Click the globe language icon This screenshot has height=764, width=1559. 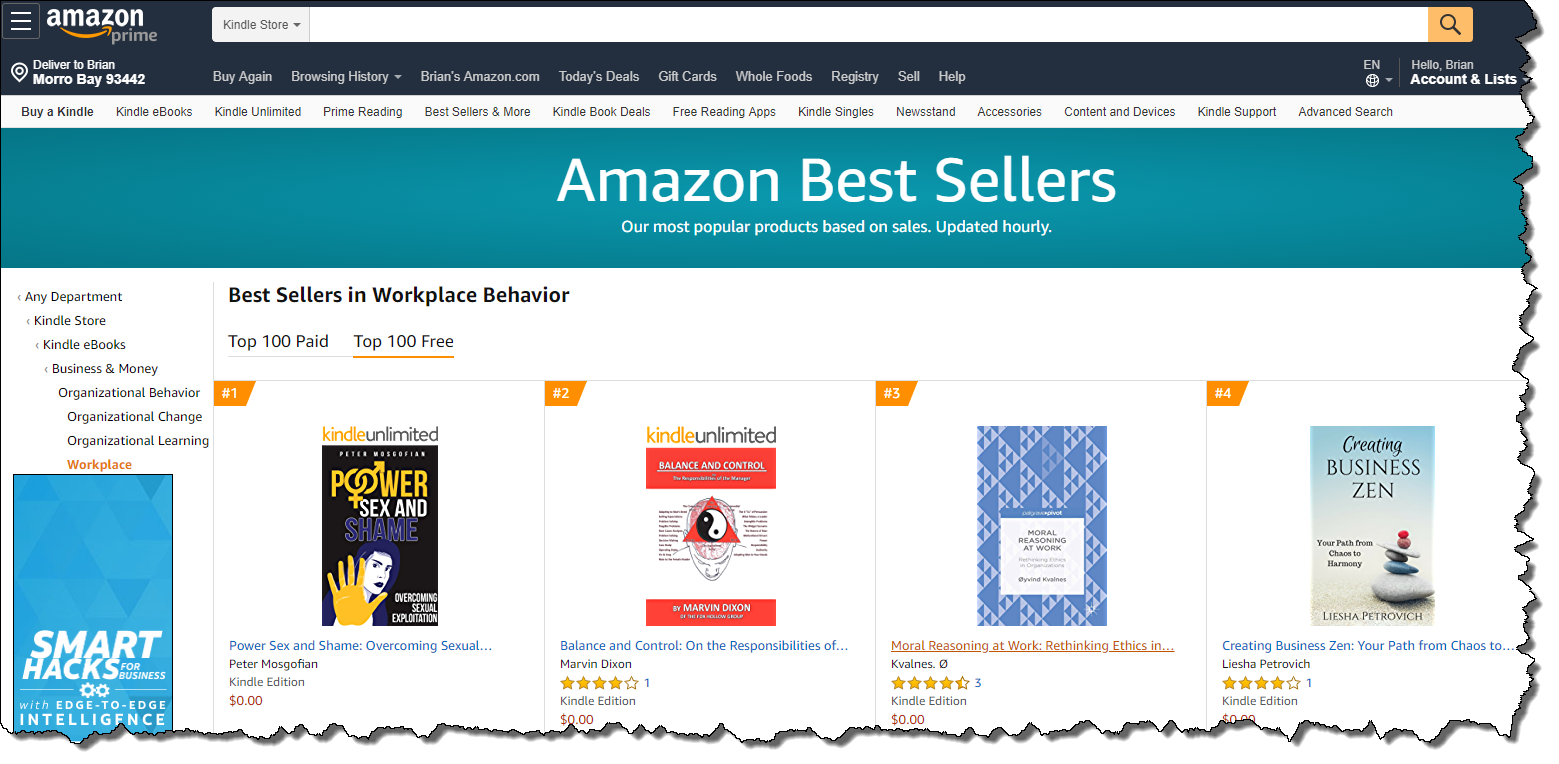click(x=1372, y=80)
